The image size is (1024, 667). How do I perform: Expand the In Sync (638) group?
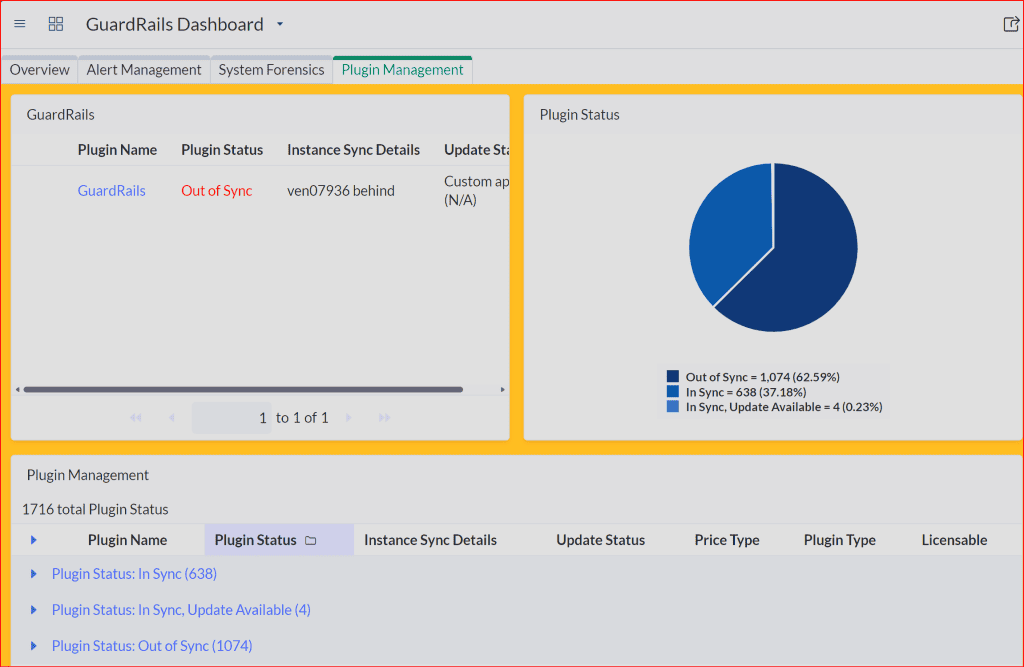pyautogui.click(x=33, y=574)
